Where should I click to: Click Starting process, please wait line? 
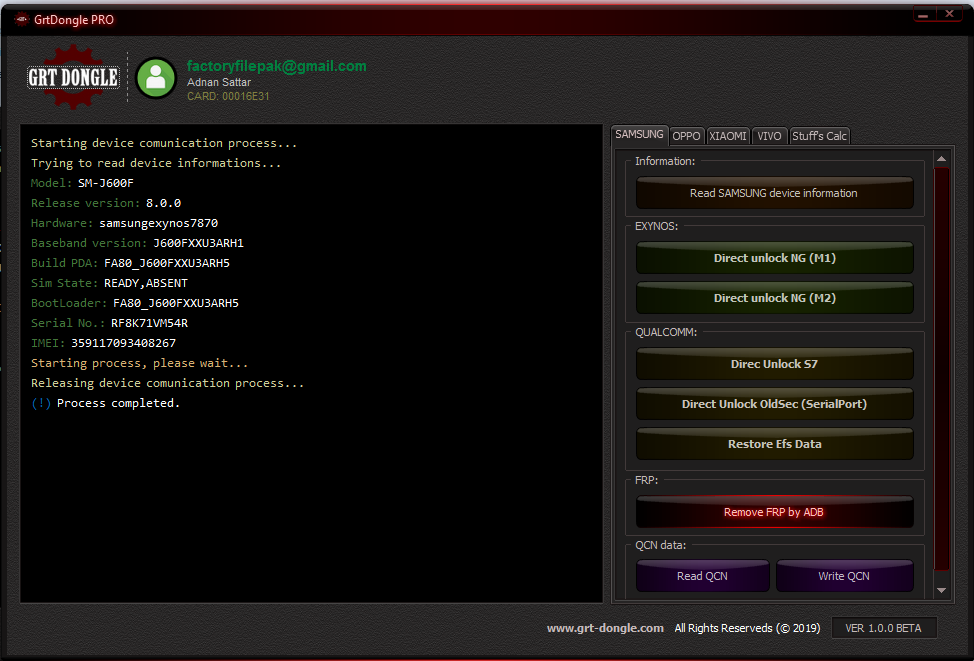(x=139, y=363)
